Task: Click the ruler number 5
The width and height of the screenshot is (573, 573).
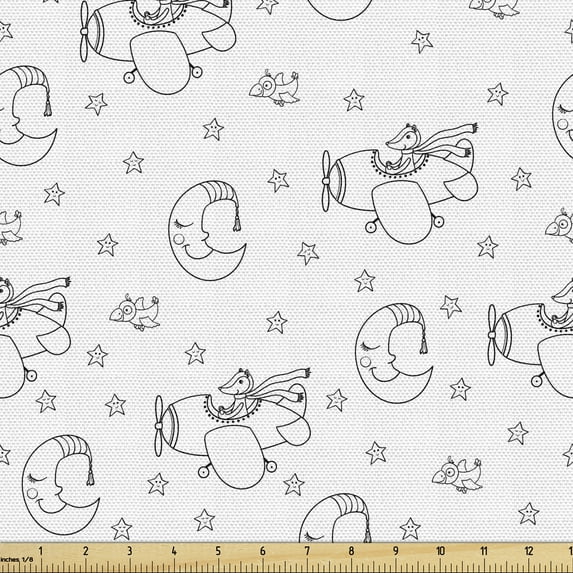Action: 218,551
